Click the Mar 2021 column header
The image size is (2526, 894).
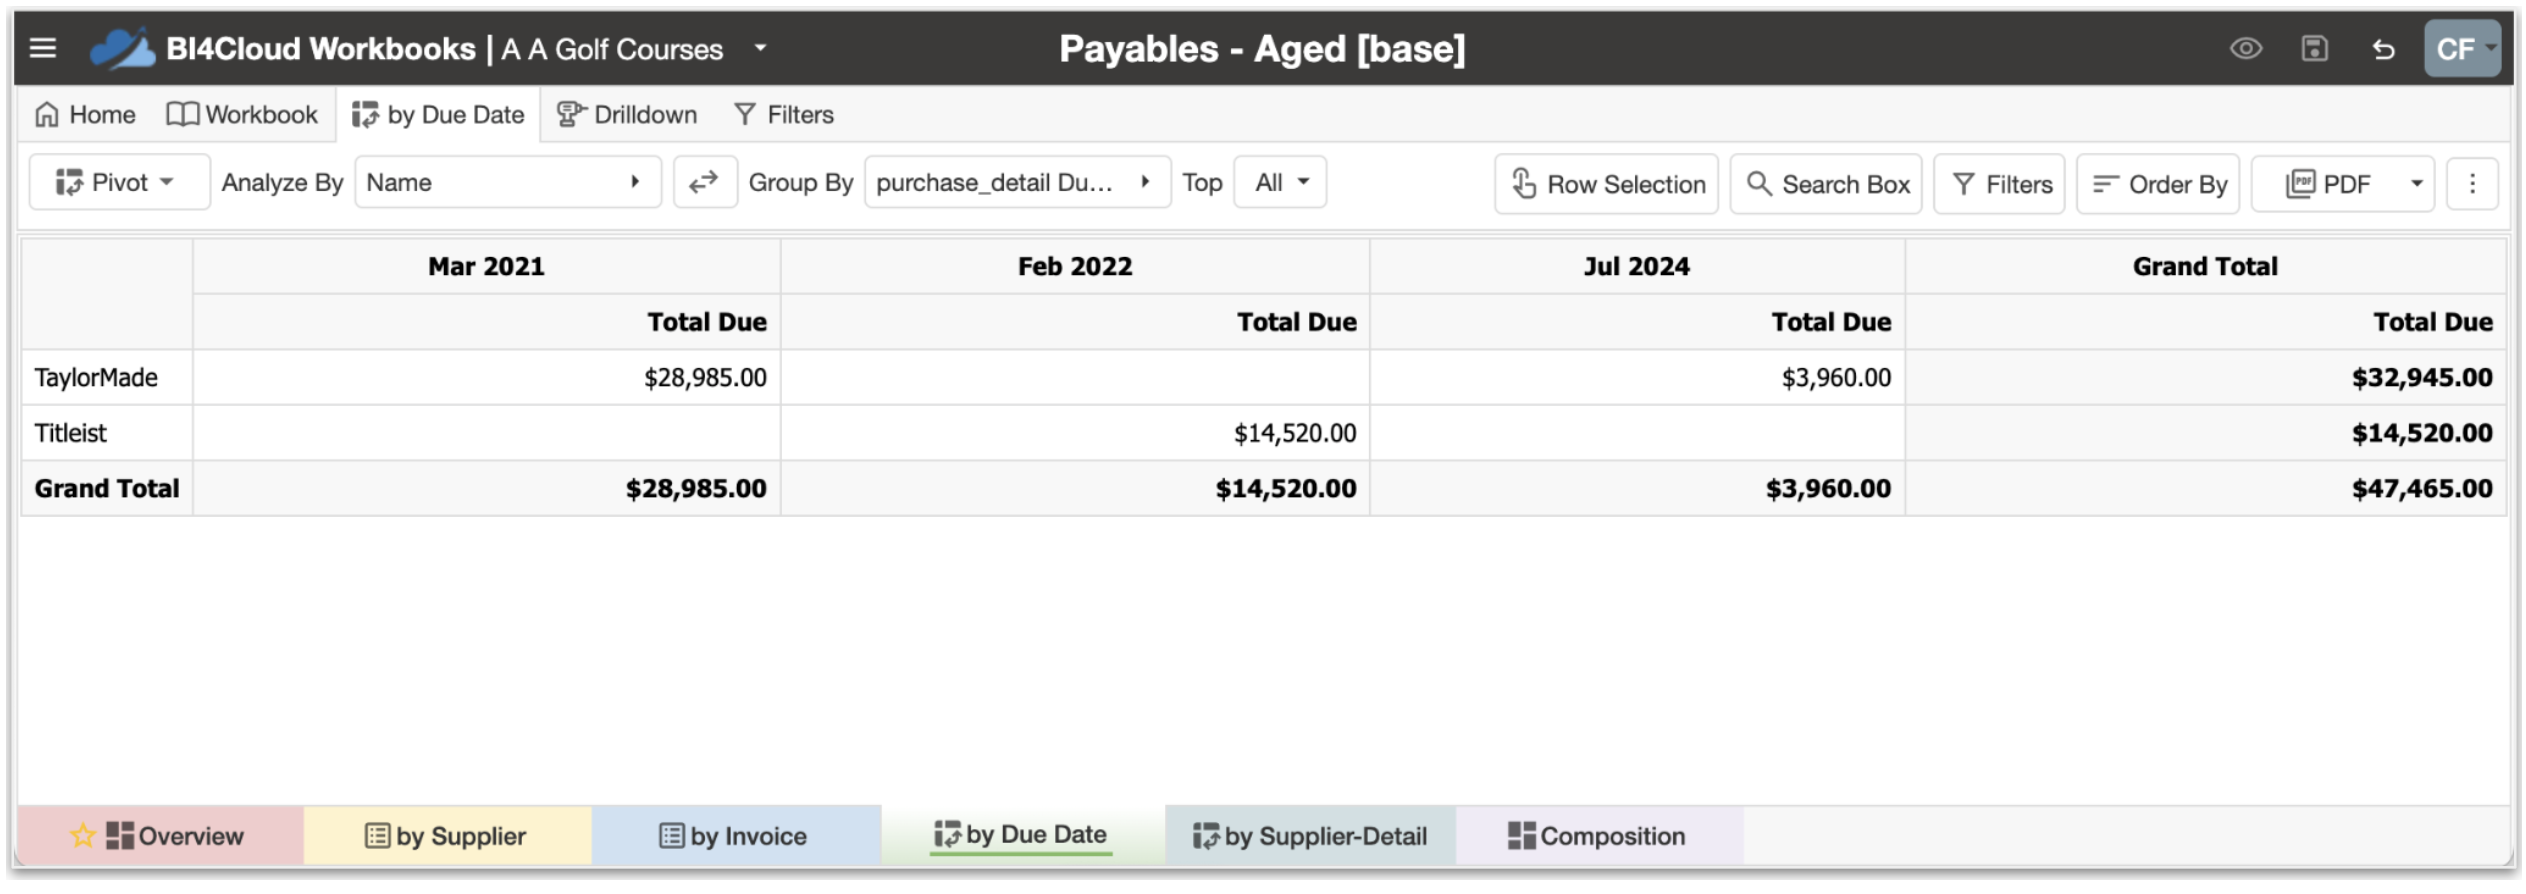(486, 266)
